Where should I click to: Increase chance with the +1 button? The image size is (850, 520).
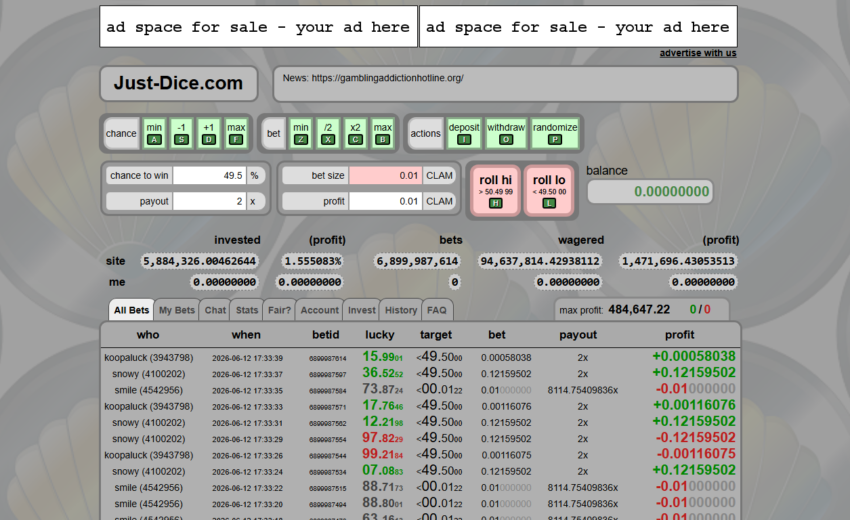pyautogui.click(x=209, y=133)
